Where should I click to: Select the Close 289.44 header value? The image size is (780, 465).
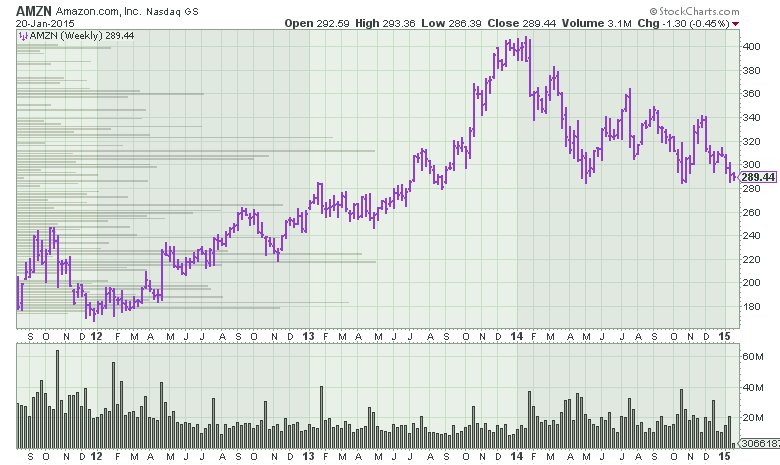[x=521, y=23]
